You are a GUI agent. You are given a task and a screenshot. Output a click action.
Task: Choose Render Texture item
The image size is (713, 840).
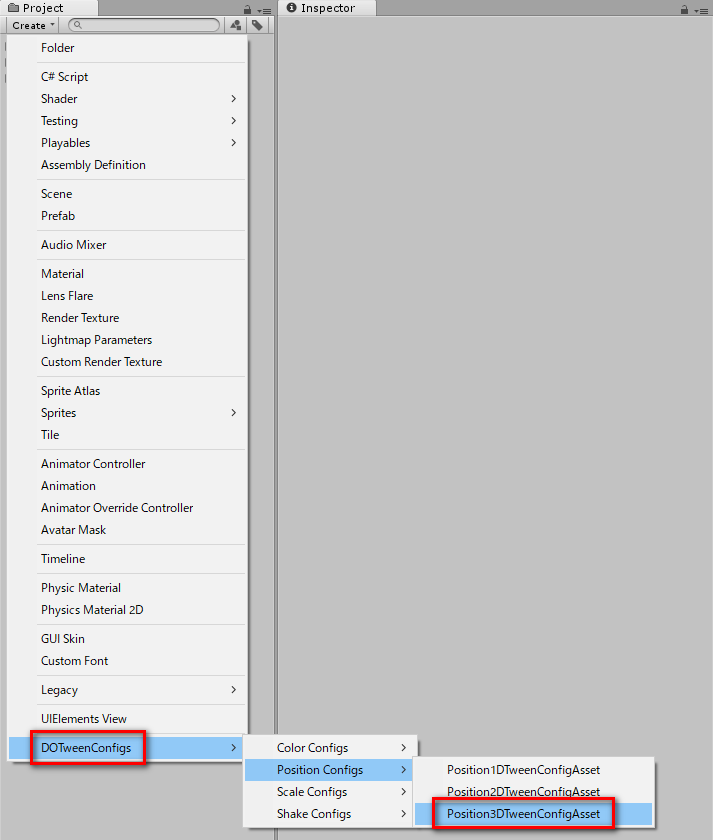(x=127, y=317)
